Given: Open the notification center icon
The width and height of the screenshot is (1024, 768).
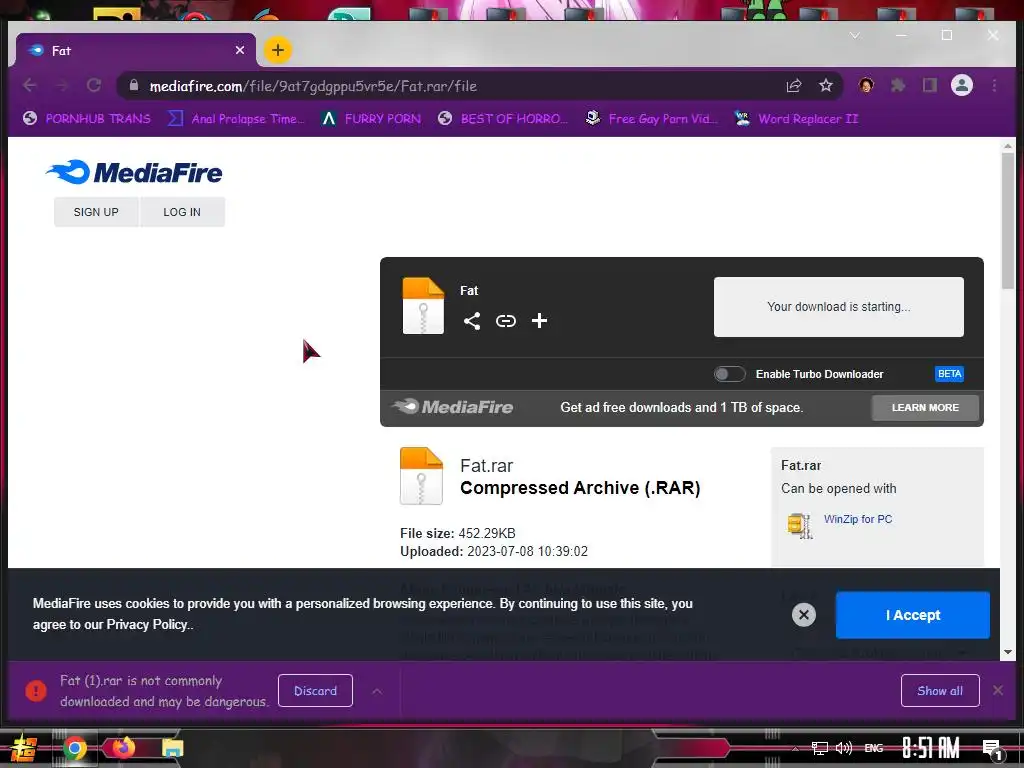Looking at the screenshot, I should coord(992,750).
